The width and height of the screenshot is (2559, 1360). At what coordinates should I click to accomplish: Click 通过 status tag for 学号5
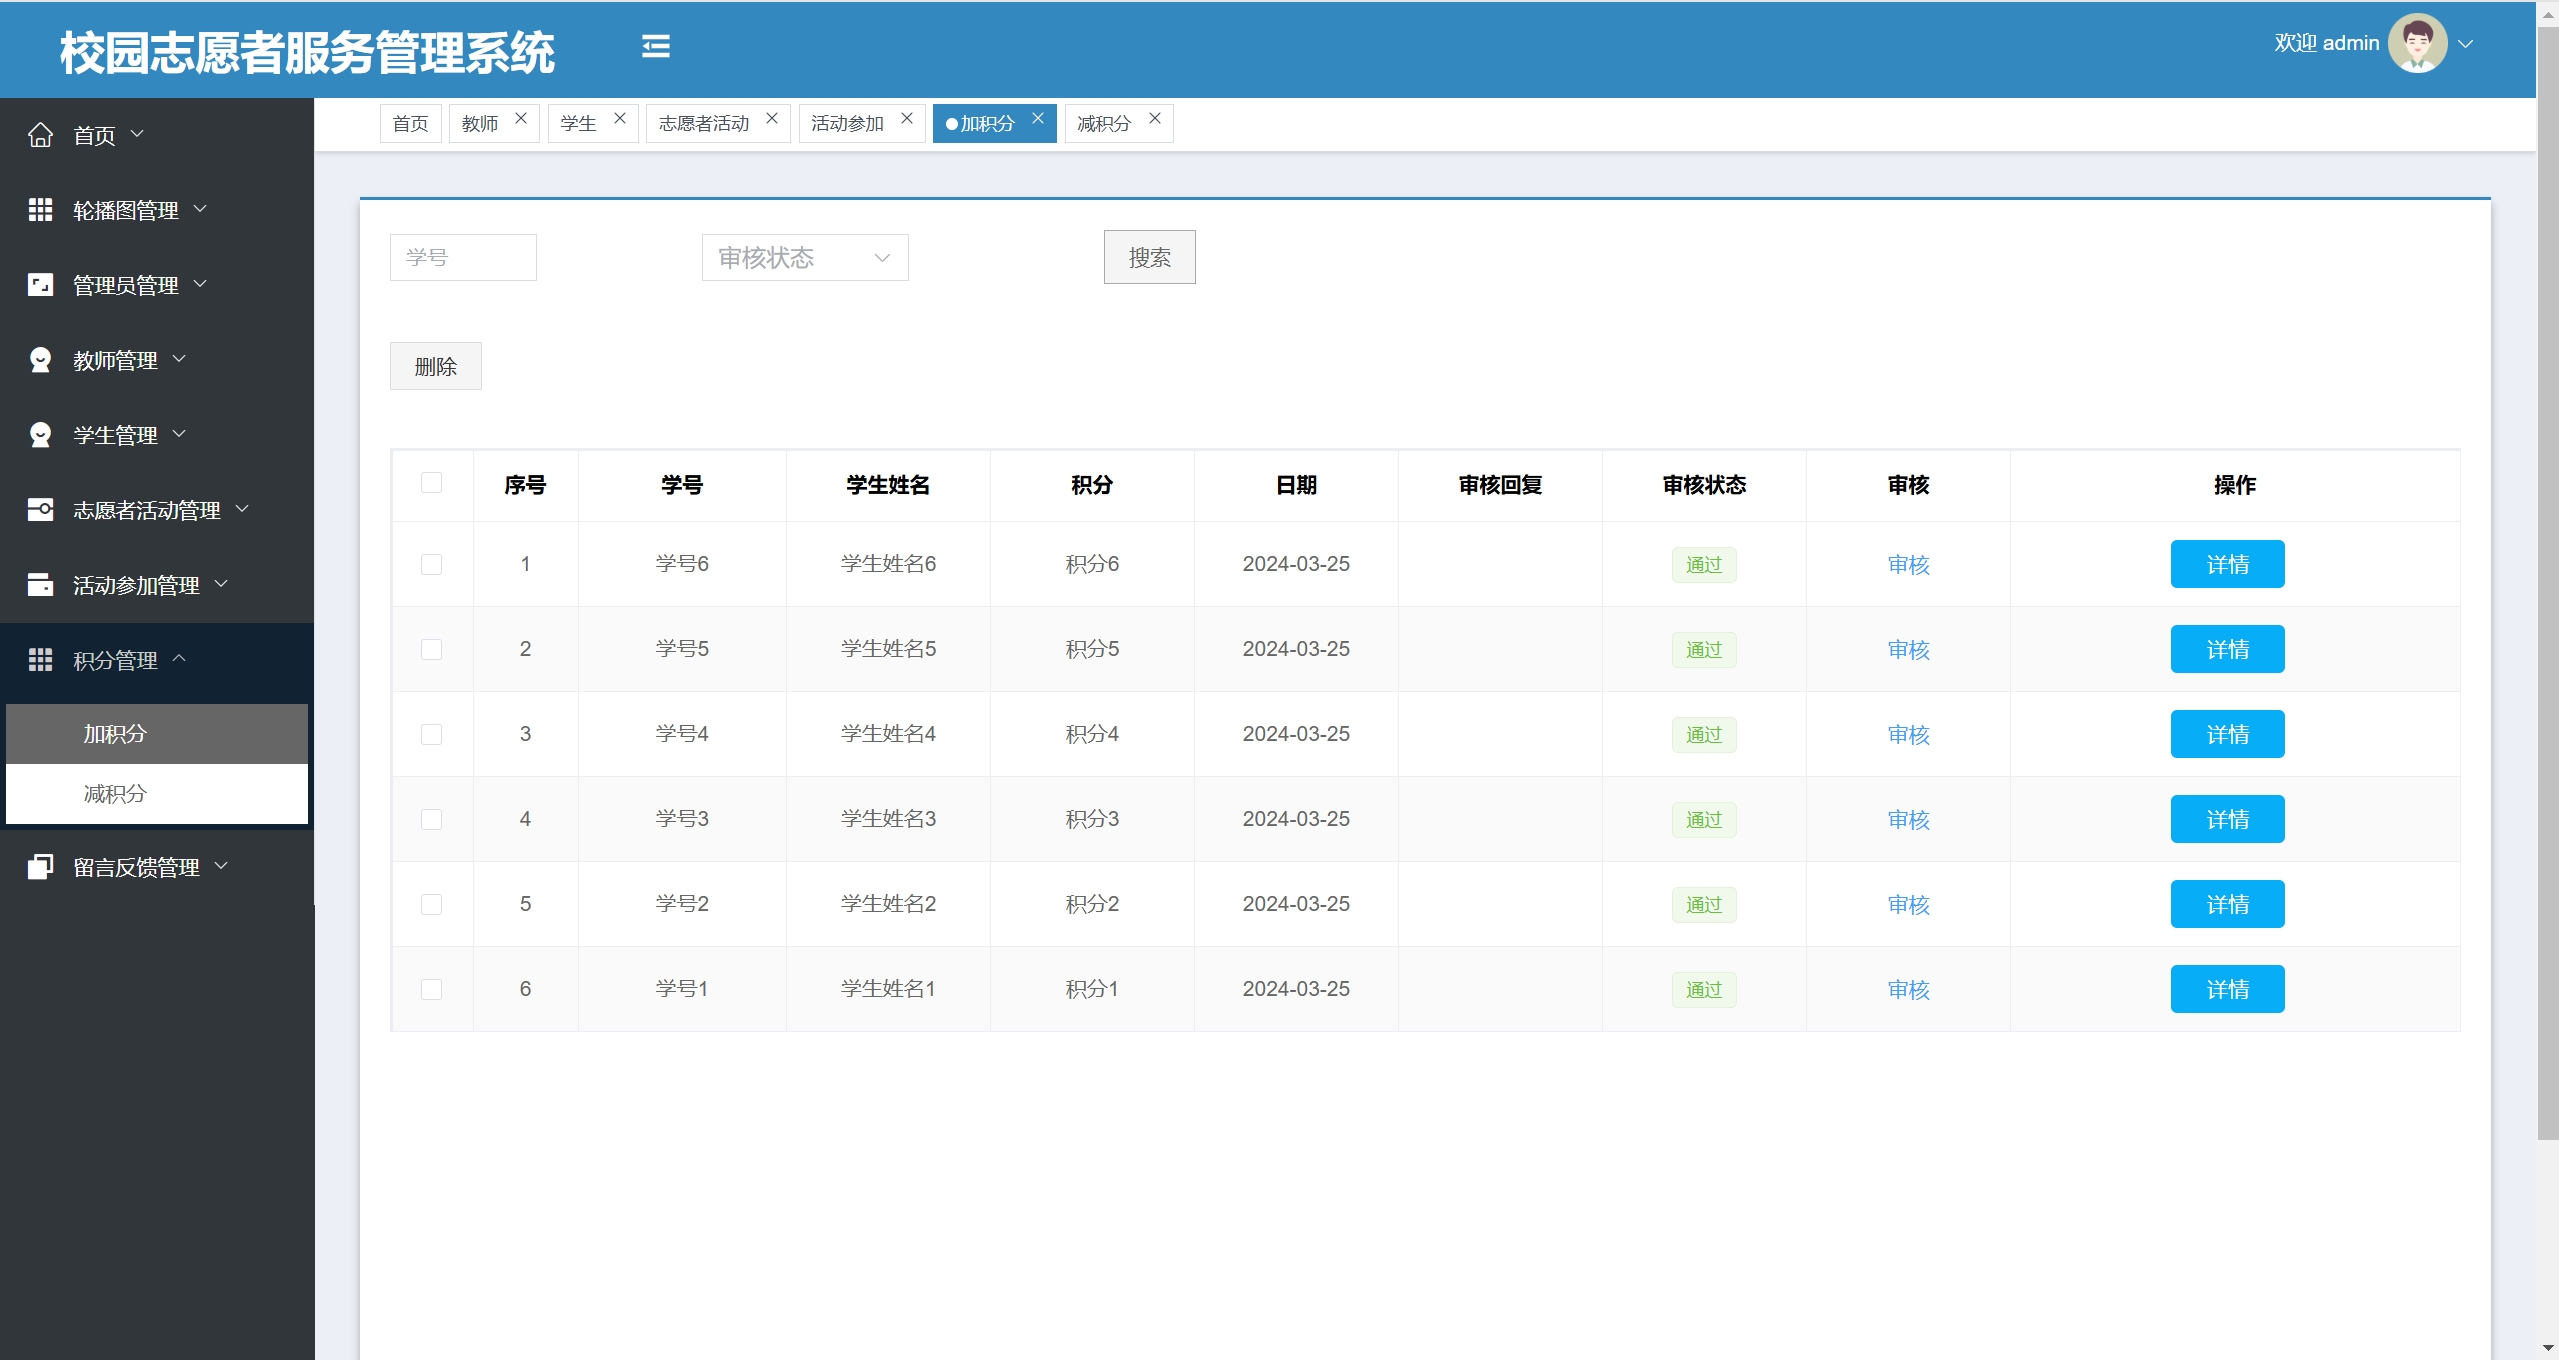(x=1704, y=650)
